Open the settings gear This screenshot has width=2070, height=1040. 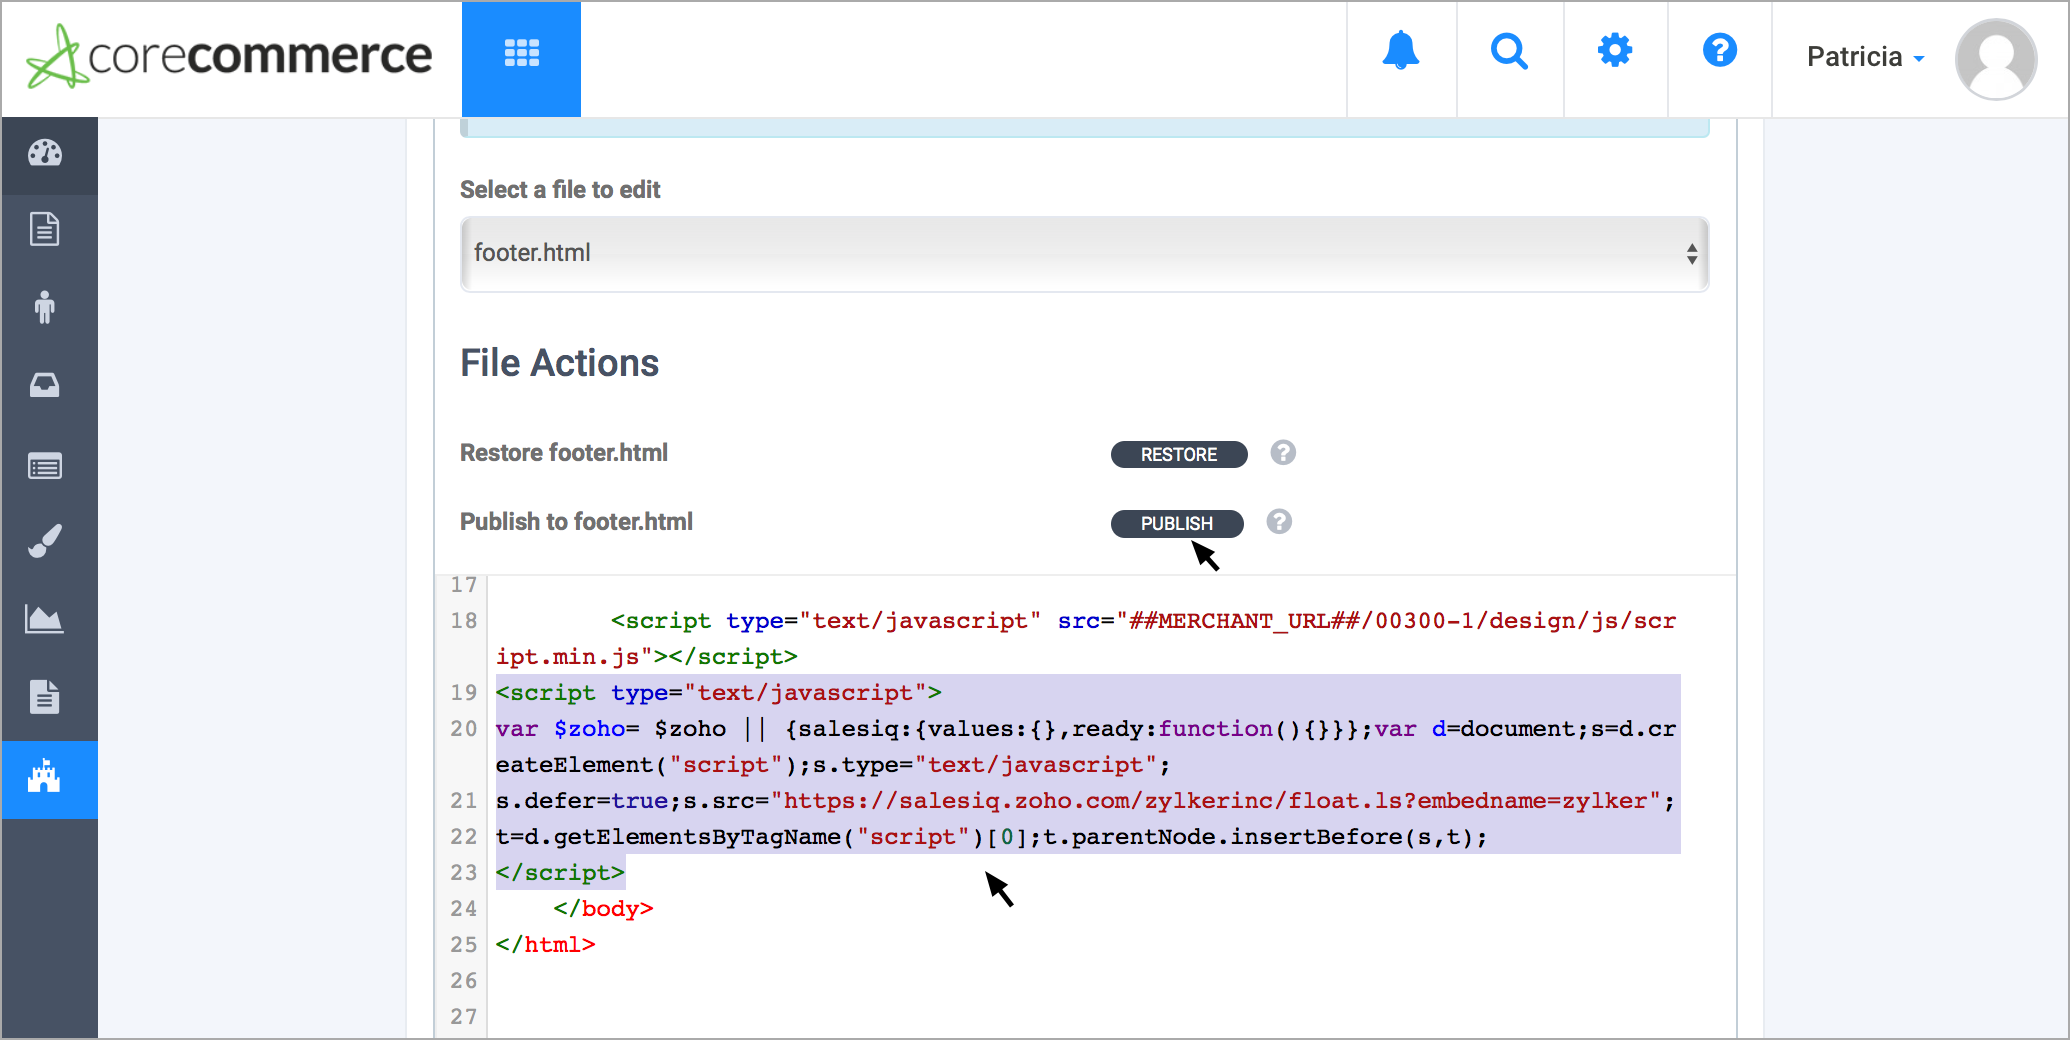pyautogui.click(x=1614, y=50)
